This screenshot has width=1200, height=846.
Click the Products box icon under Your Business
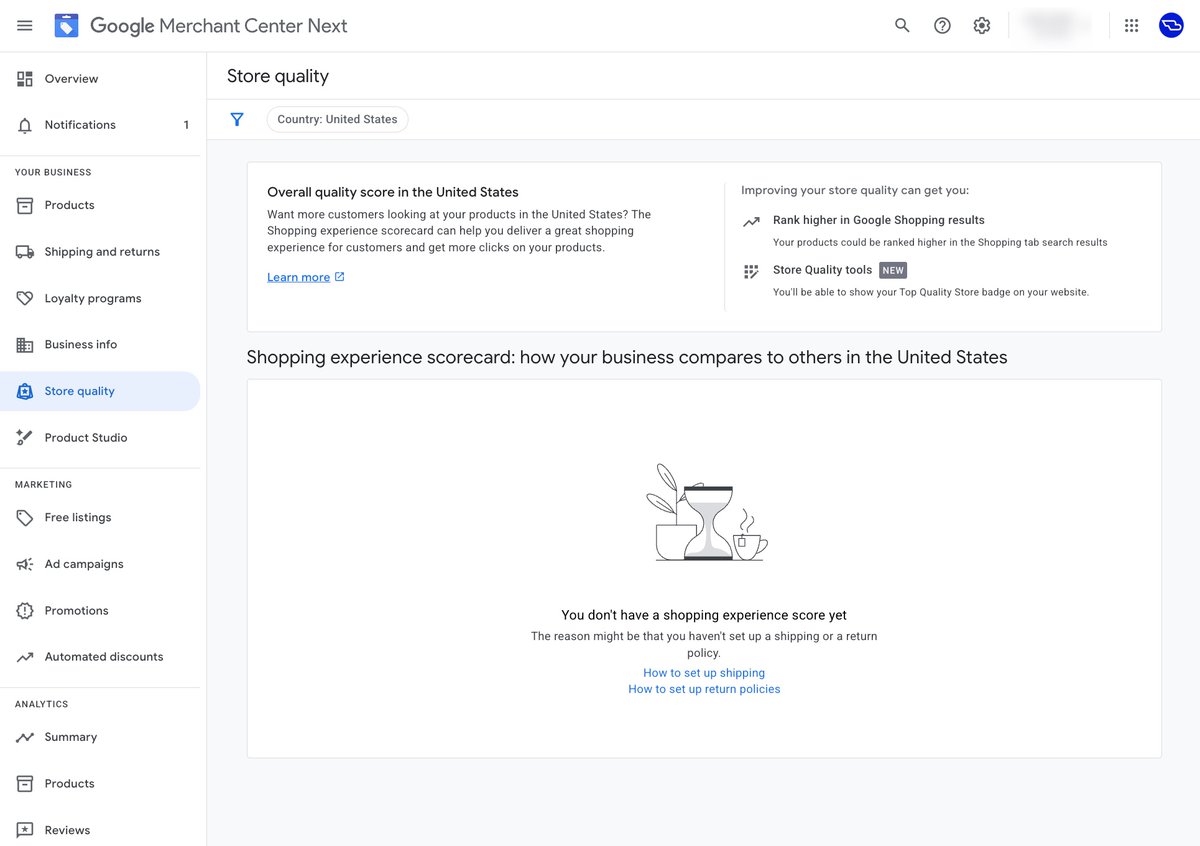pos(25,205)
